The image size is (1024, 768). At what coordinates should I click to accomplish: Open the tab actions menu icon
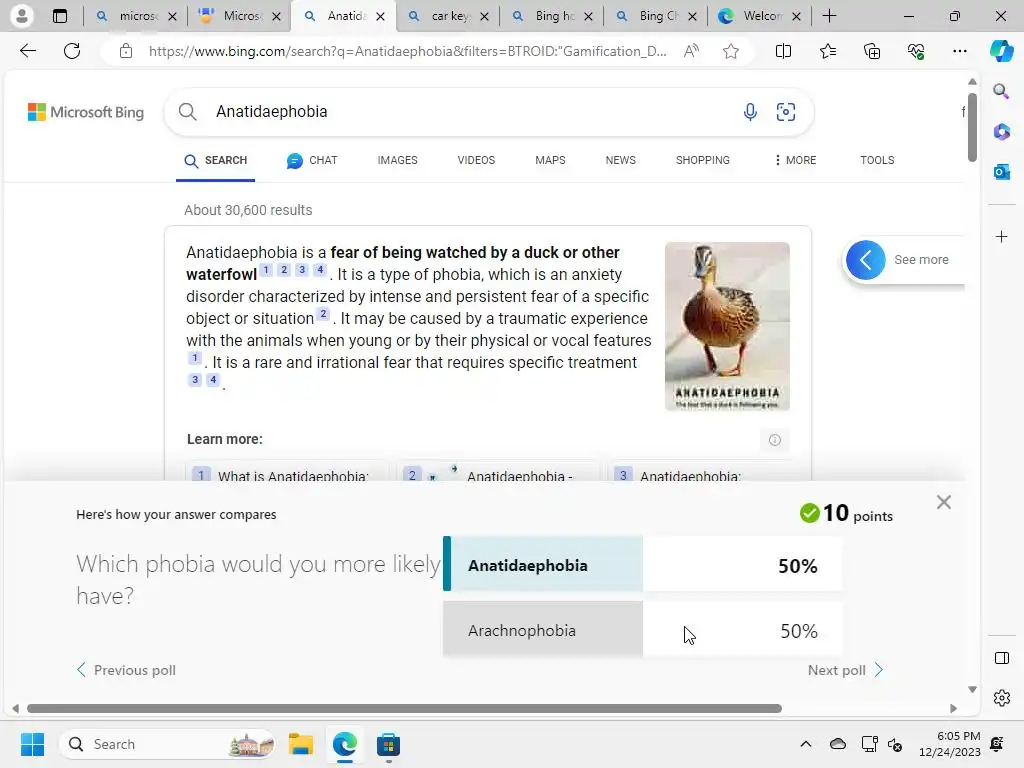[59, 16]
